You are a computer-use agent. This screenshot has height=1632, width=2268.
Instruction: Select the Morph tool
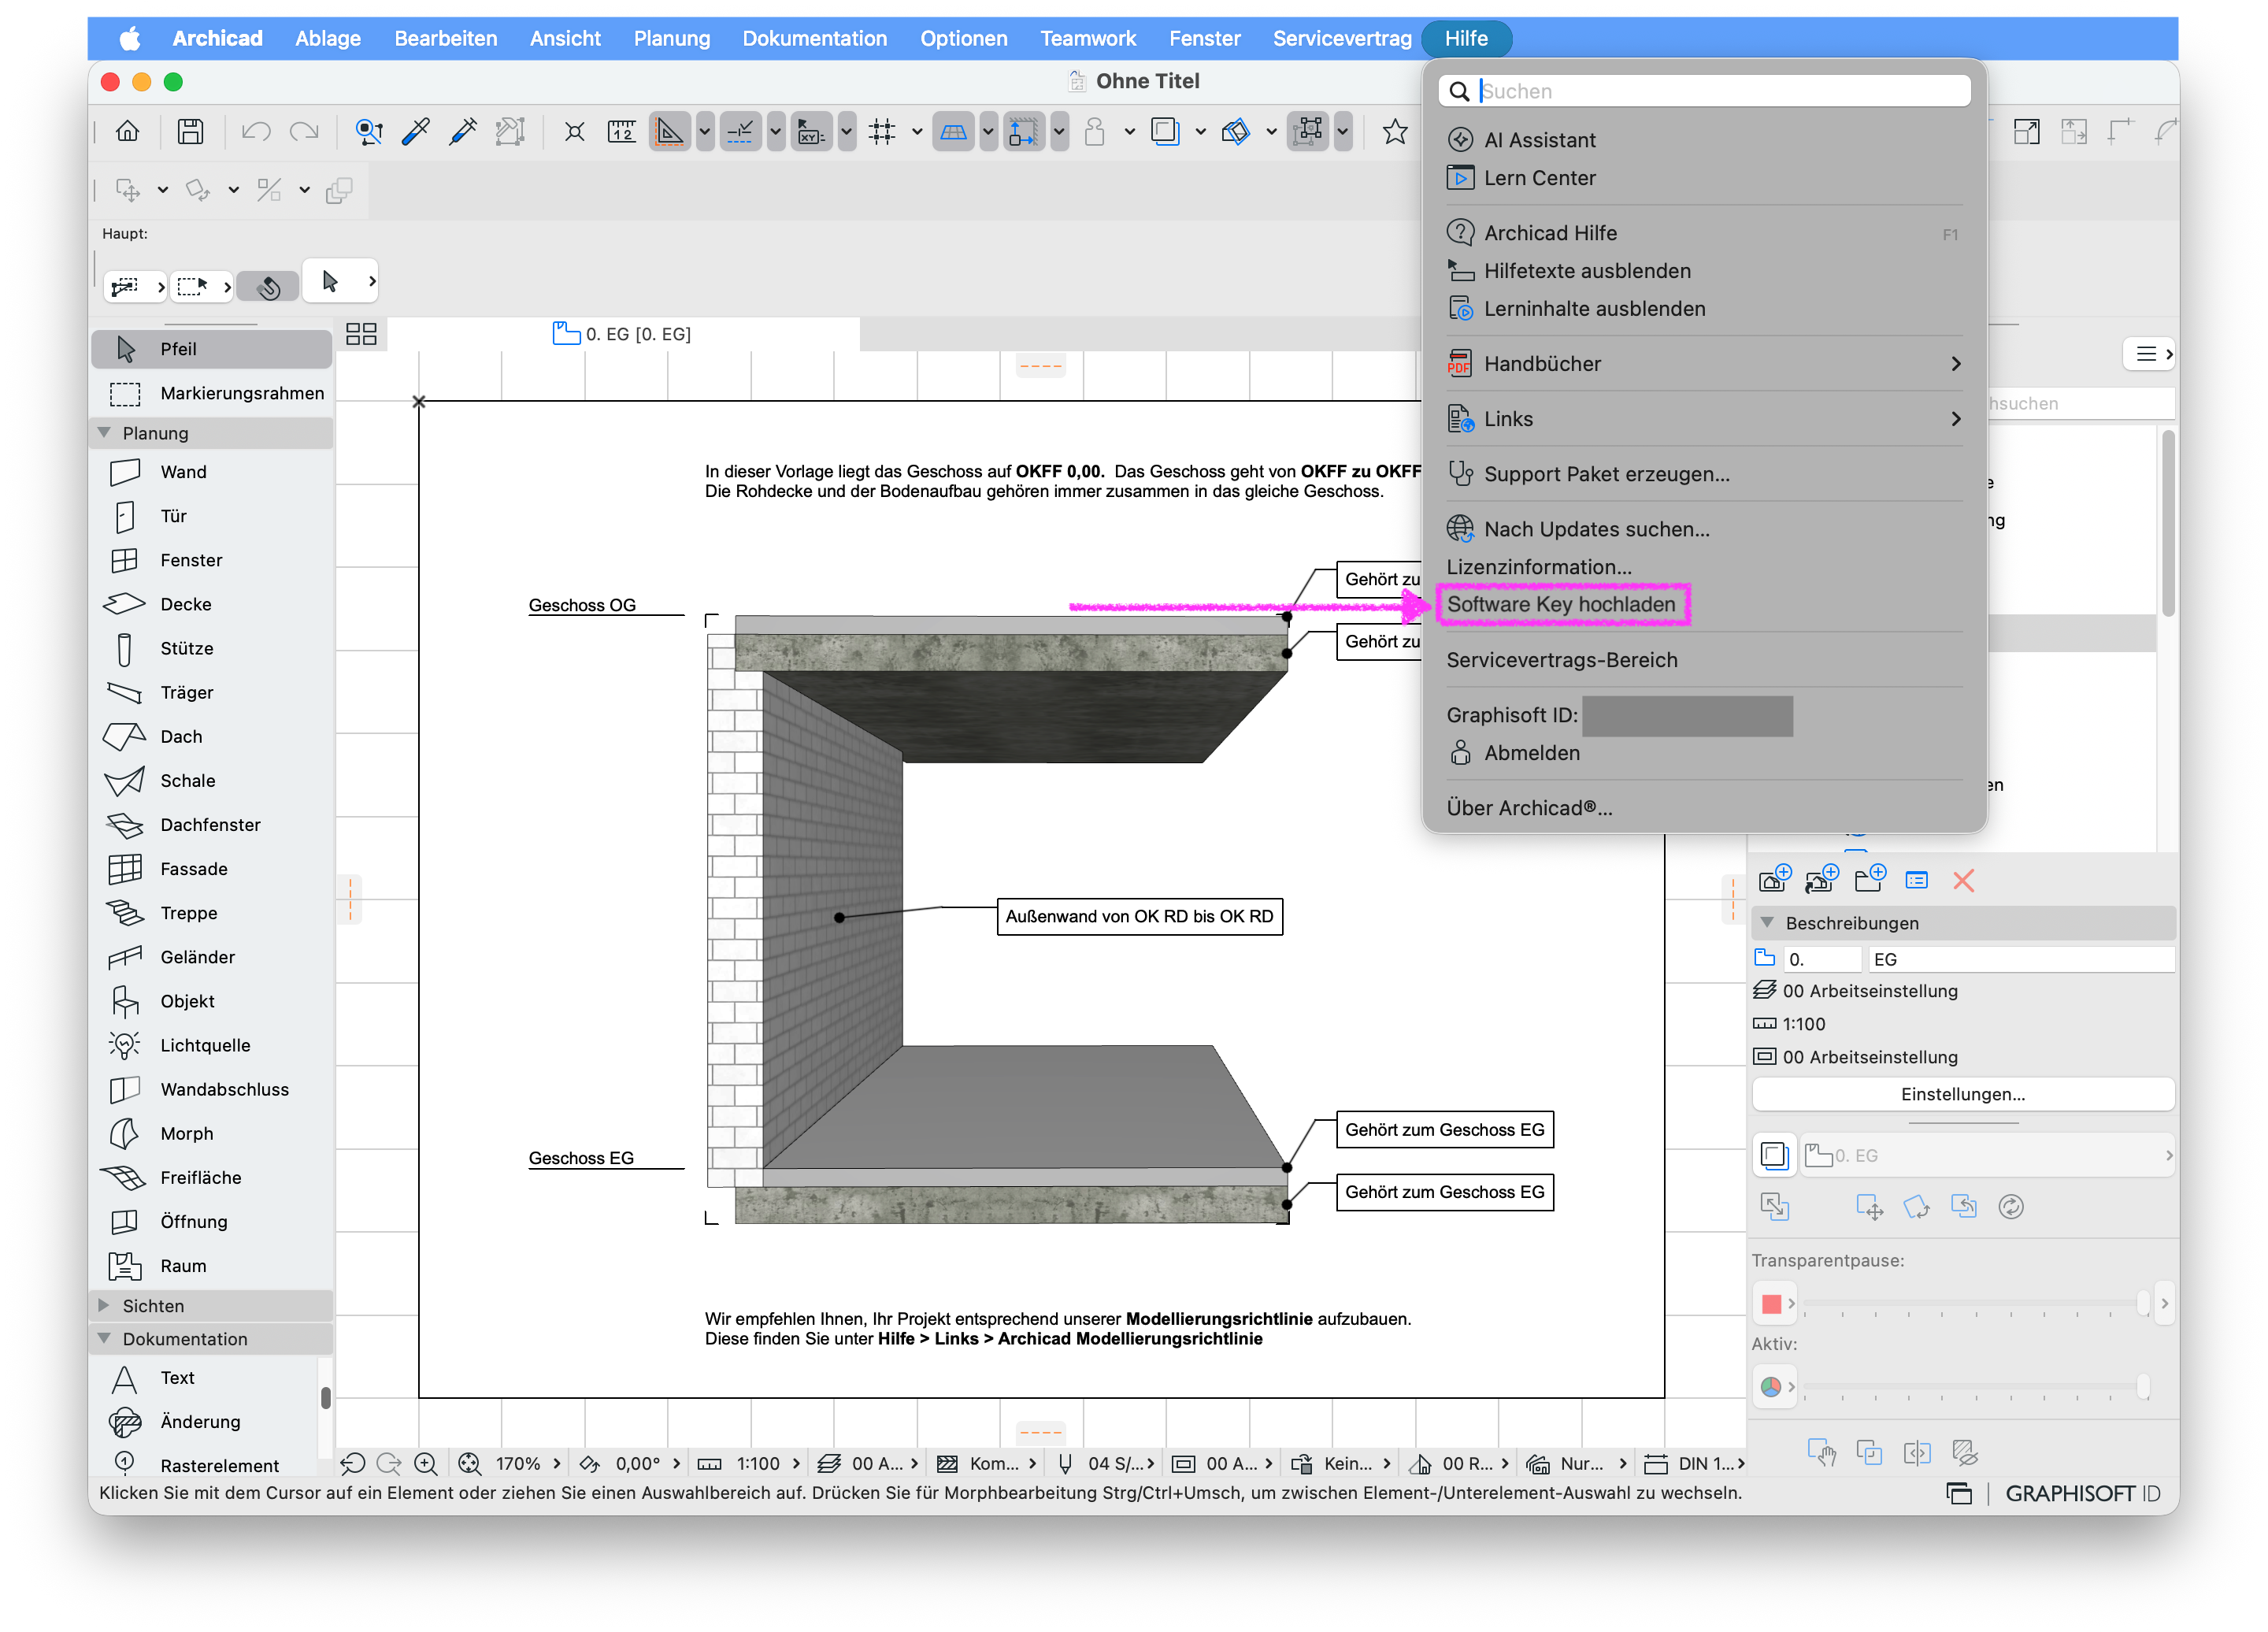click(211, 1133)
